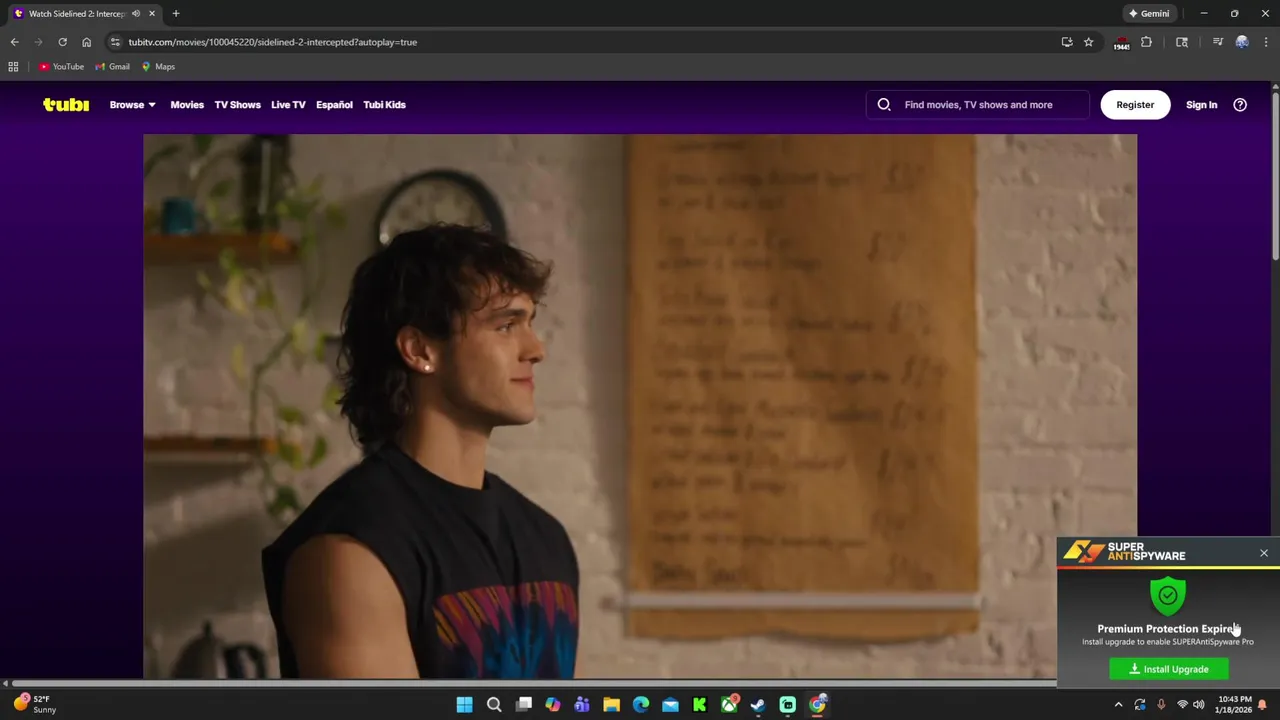Viewport: 1280px width, 720px height.
Task: Click the Find movies search field
Action: click(x=977, y=105)
